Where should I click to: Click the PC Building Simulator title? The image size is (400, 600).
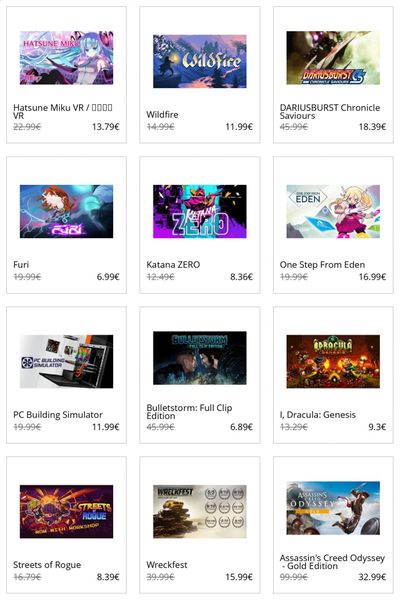(58, 415)
